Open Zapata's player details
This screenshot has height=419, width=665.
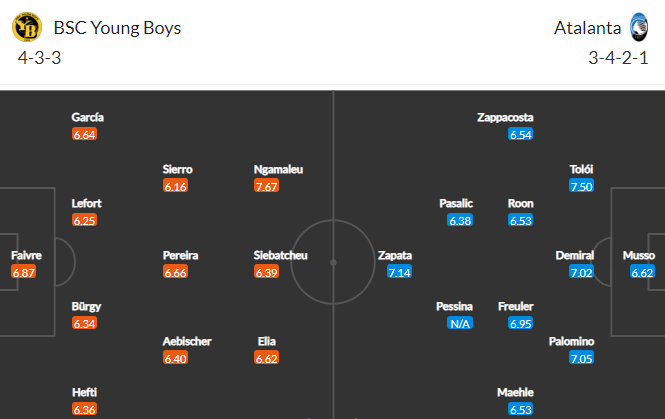pos(395,255)
